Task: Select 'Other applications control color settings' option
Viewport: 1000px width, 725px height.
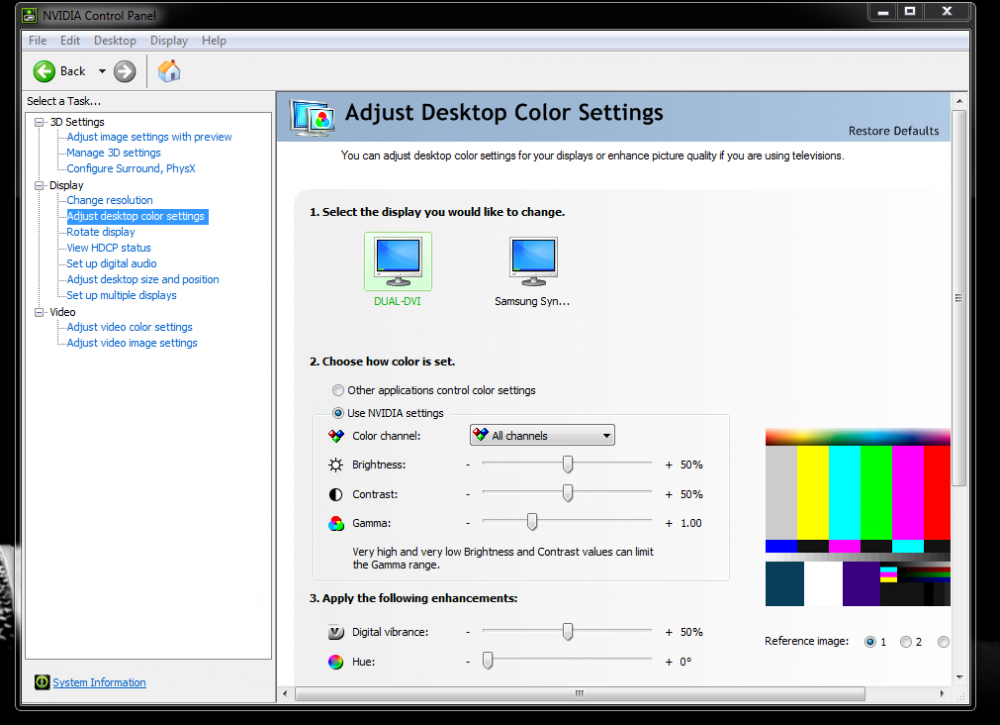Action: coord(338,391)
